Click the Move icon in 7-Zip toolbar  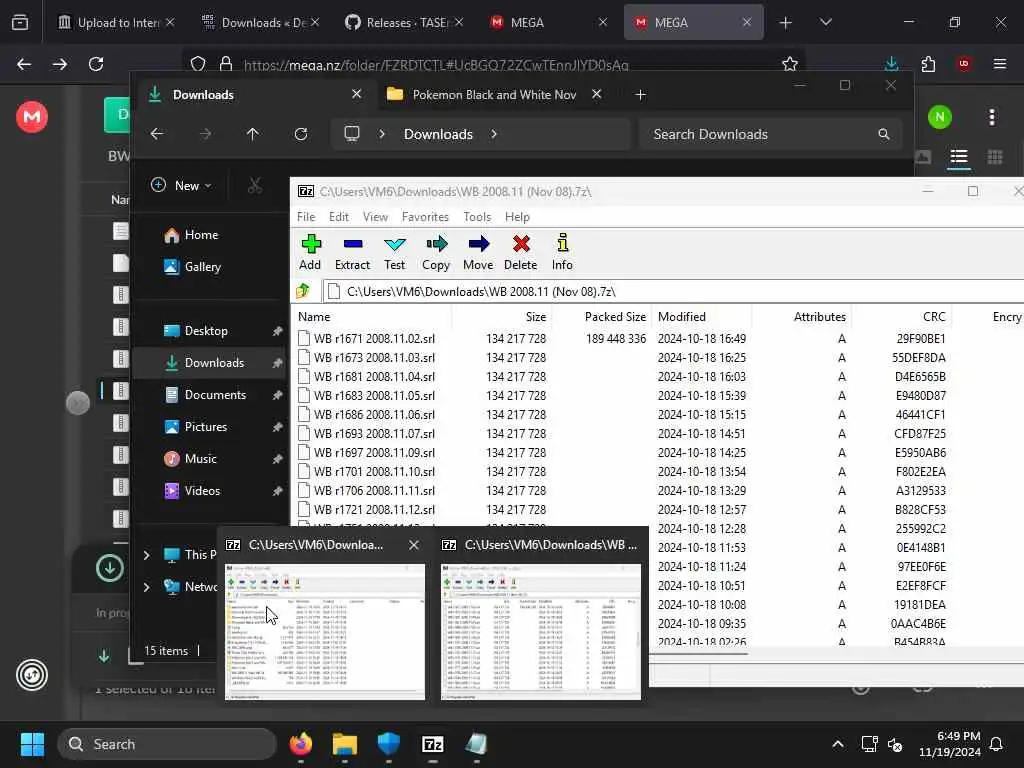coord(478,252)
